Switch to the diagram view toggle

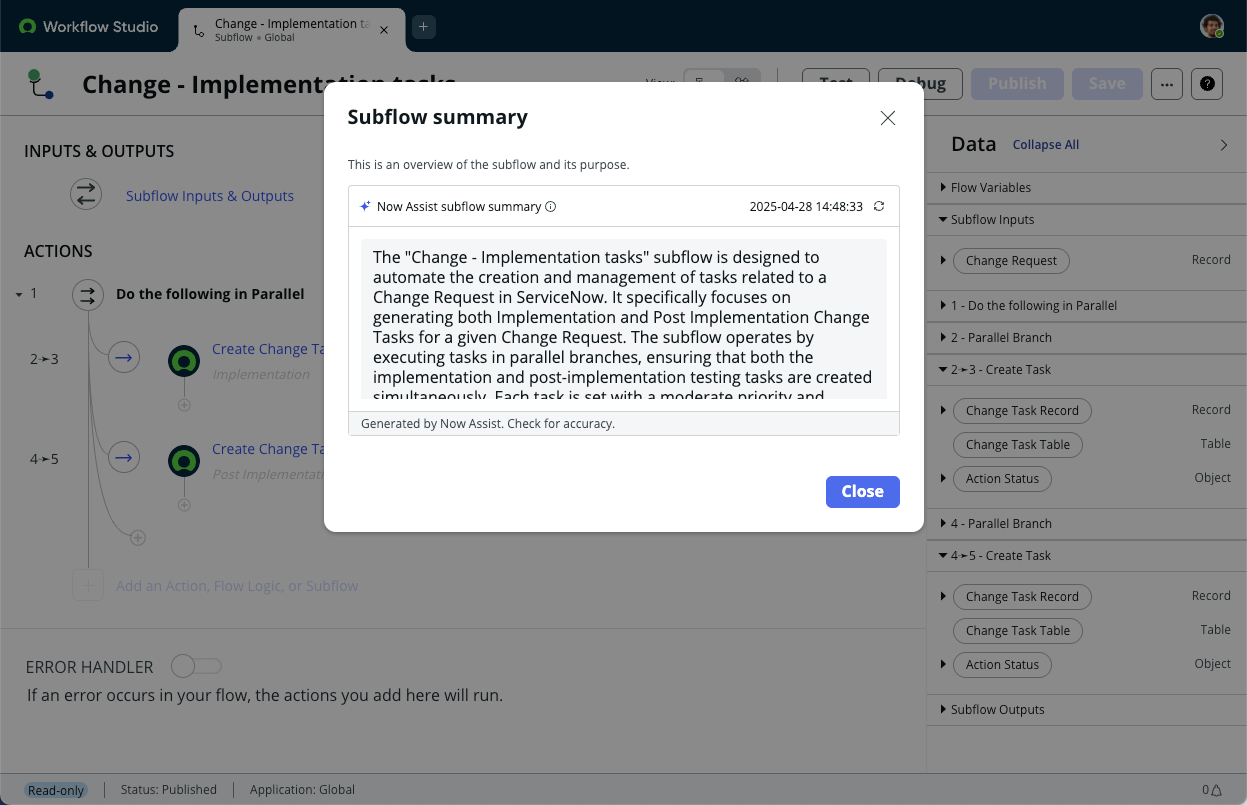click(x=741, y=82)
